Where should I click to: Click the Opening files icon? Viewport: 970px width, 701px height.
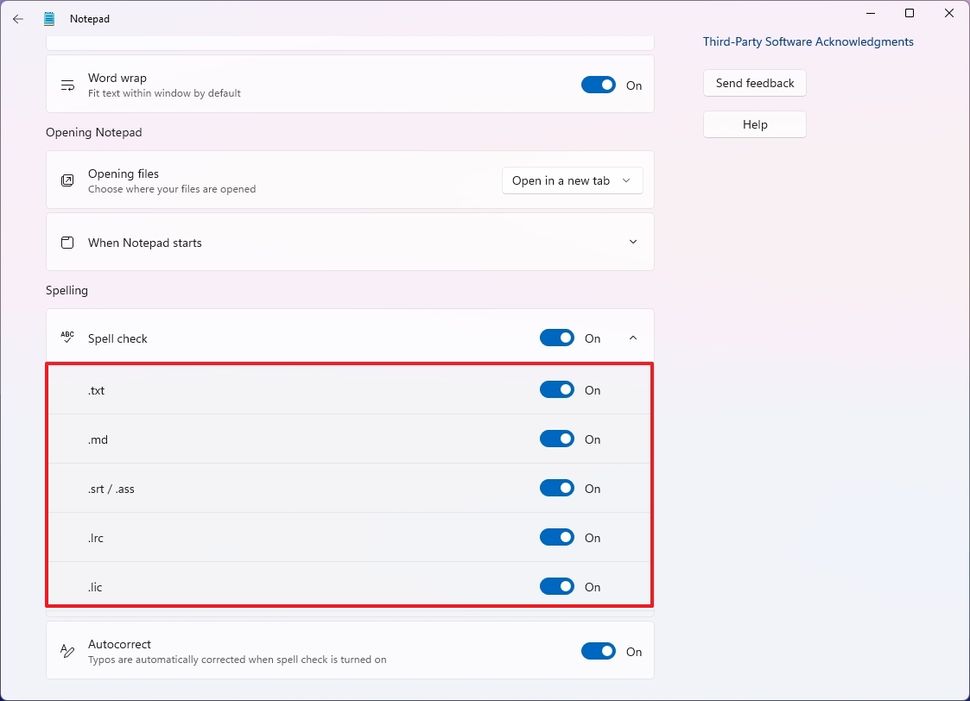point(67,180)
